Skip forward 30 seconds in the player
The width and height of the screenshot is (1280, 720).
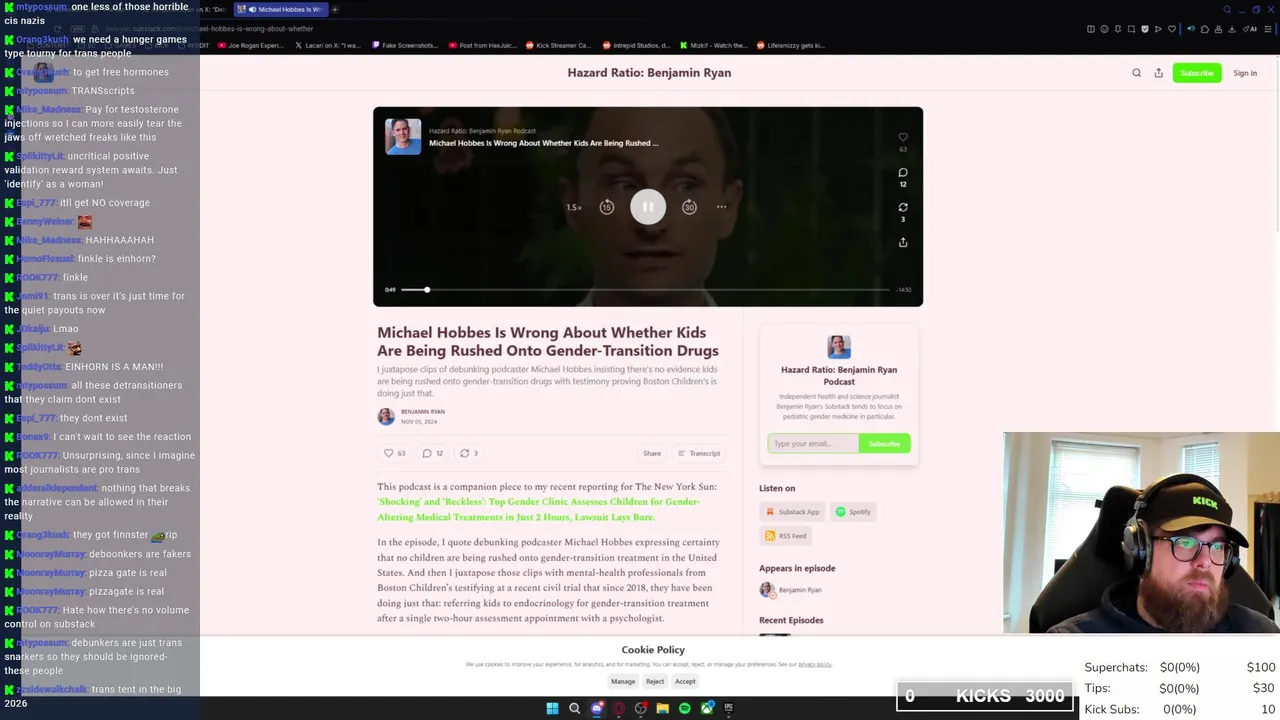pyautogui.click(x=689, y=207)
